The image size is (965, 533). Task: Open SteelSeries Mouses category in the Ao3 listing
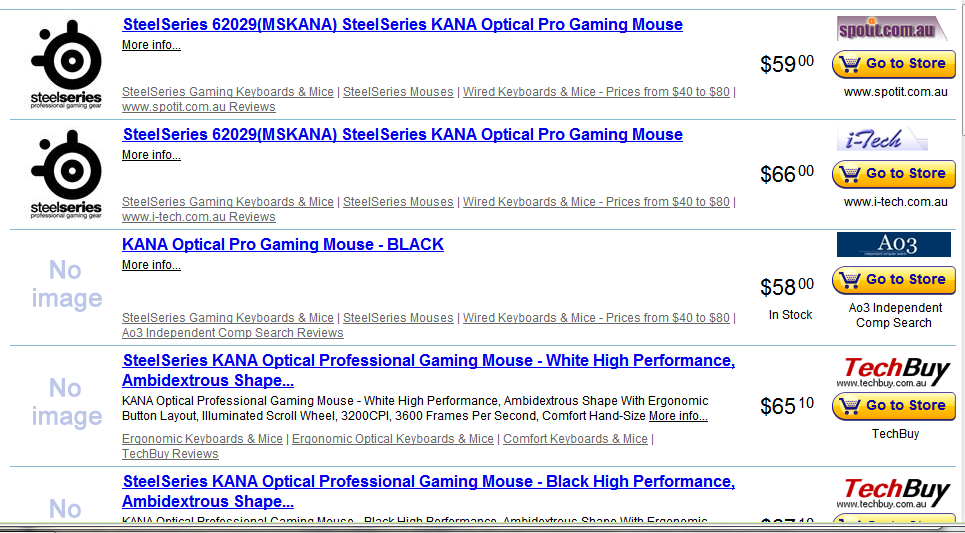coord(398,318)
